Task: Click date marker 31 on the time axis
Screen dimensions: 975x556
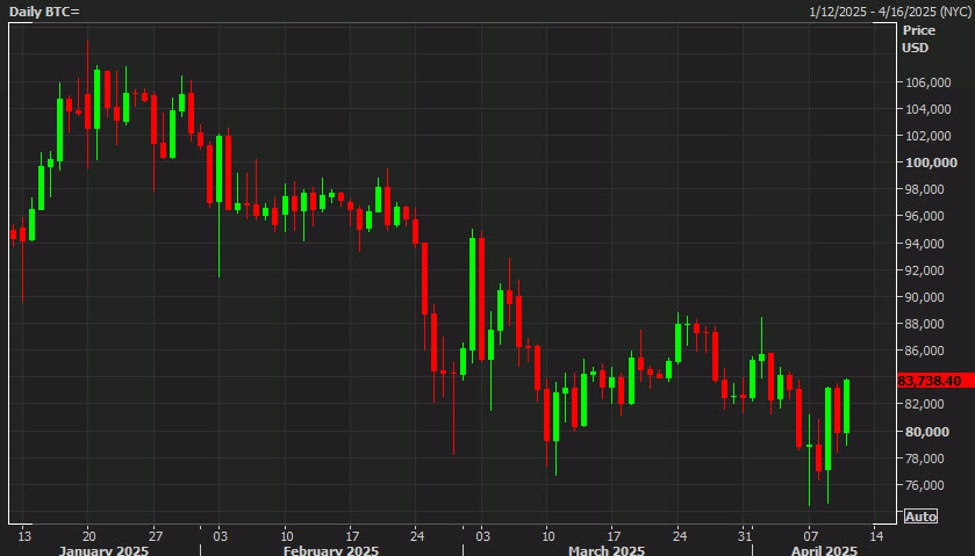Action: point(743,534)
